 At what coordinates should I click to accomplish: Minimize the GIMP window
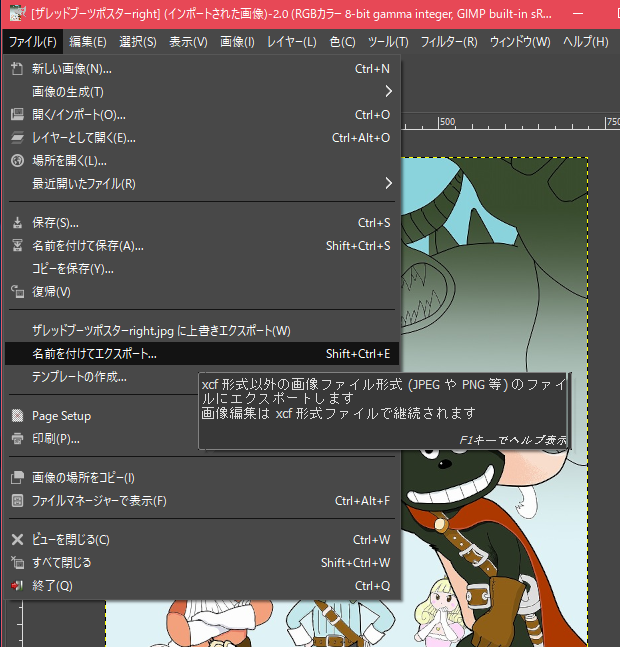[578, 14]
